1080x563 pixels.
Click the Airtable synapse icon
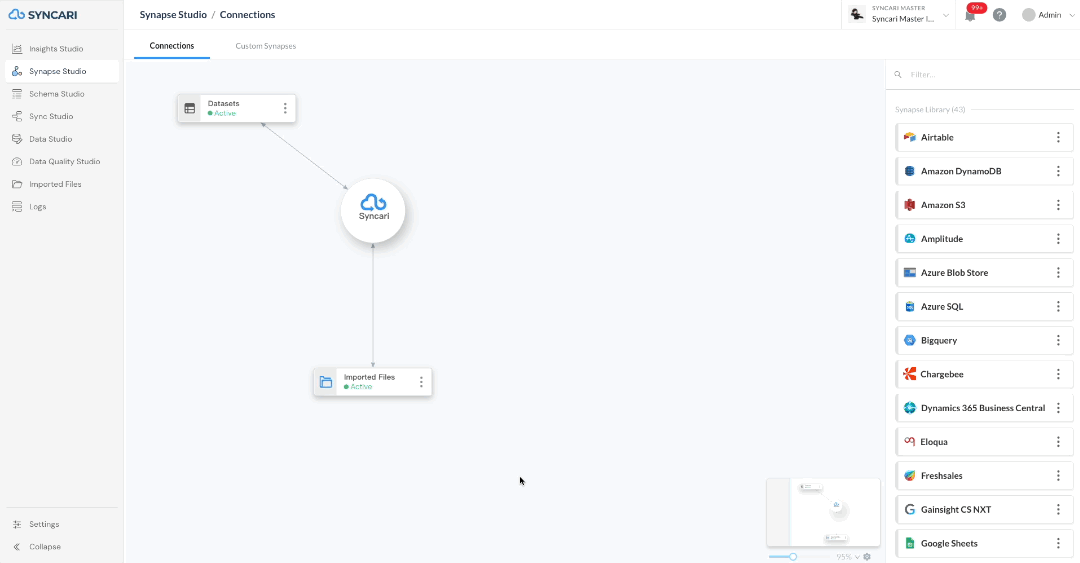coord(910,137)
